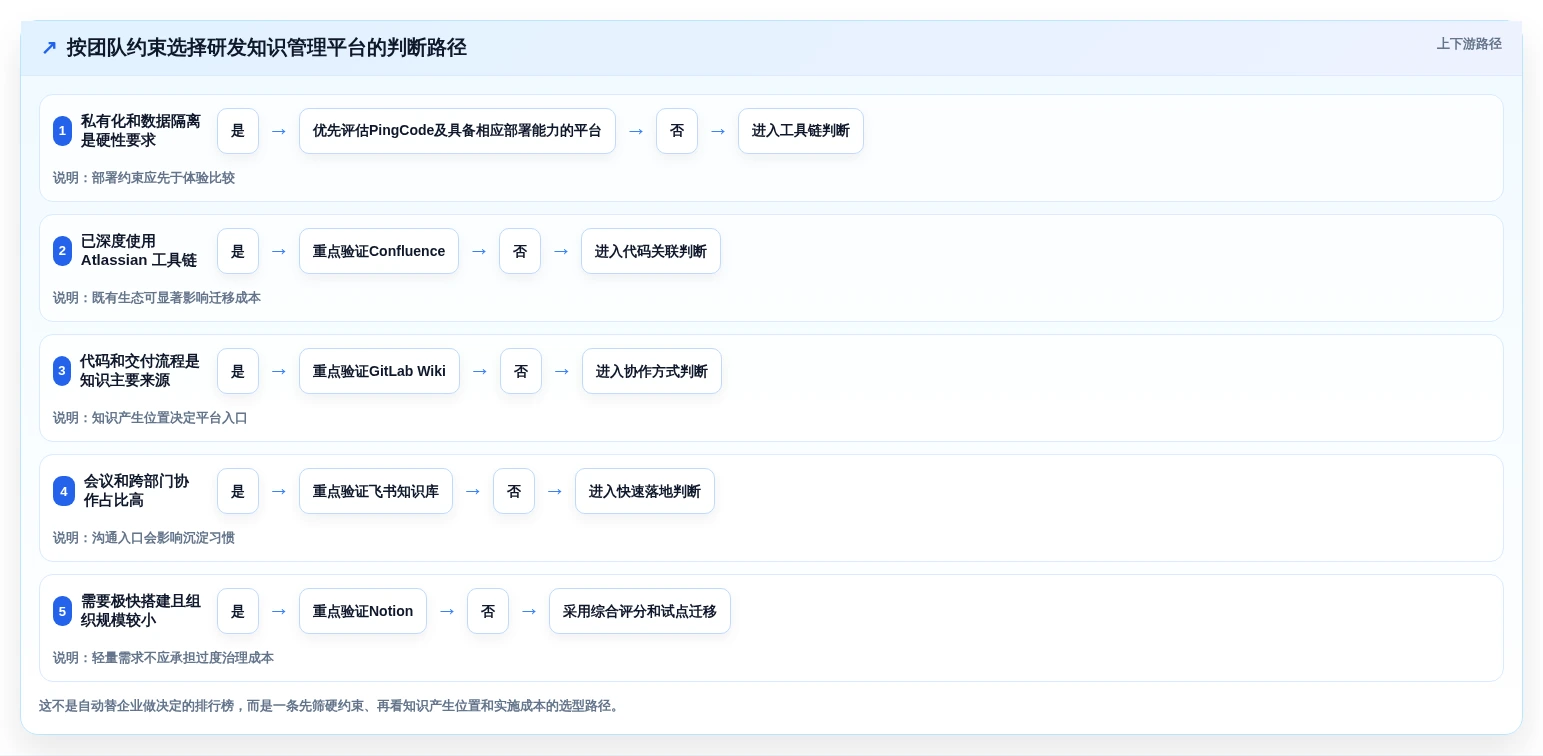Click the question 私有化和数据隔离是硬性要求
Screen dimensions: 1543x756
[x=141, y=131]
